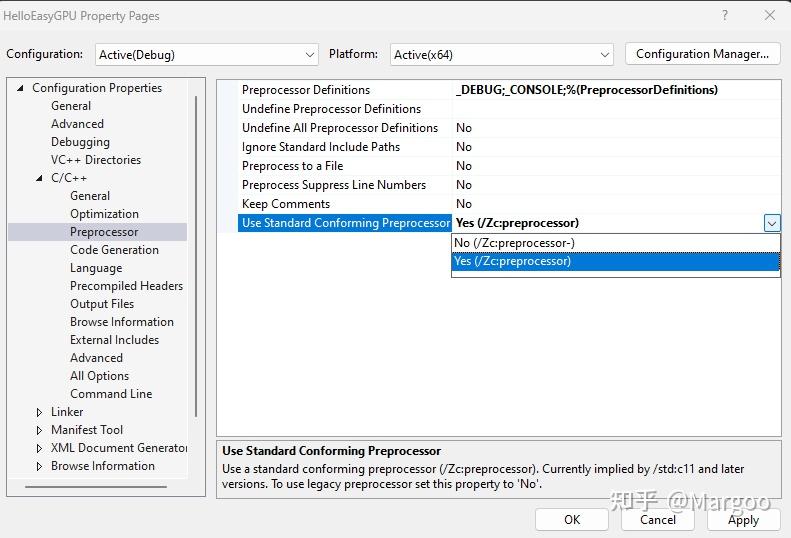
Task: Select the Preprocessor page
Action: click(104, 232)
